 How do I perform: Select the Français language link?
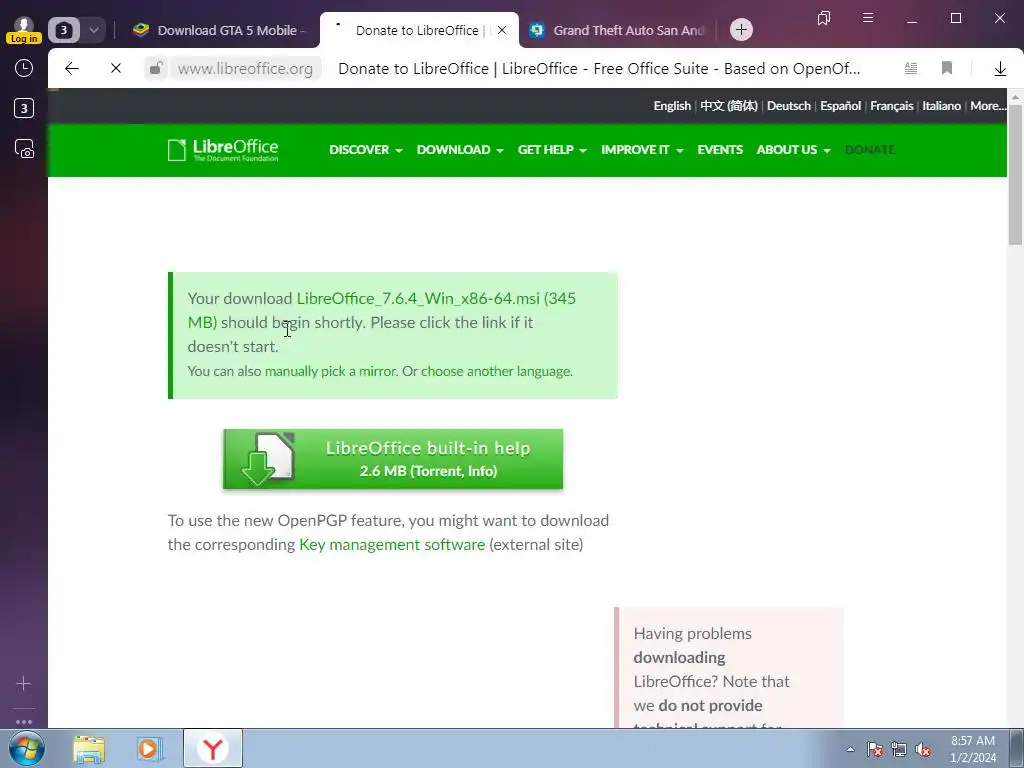891,106
